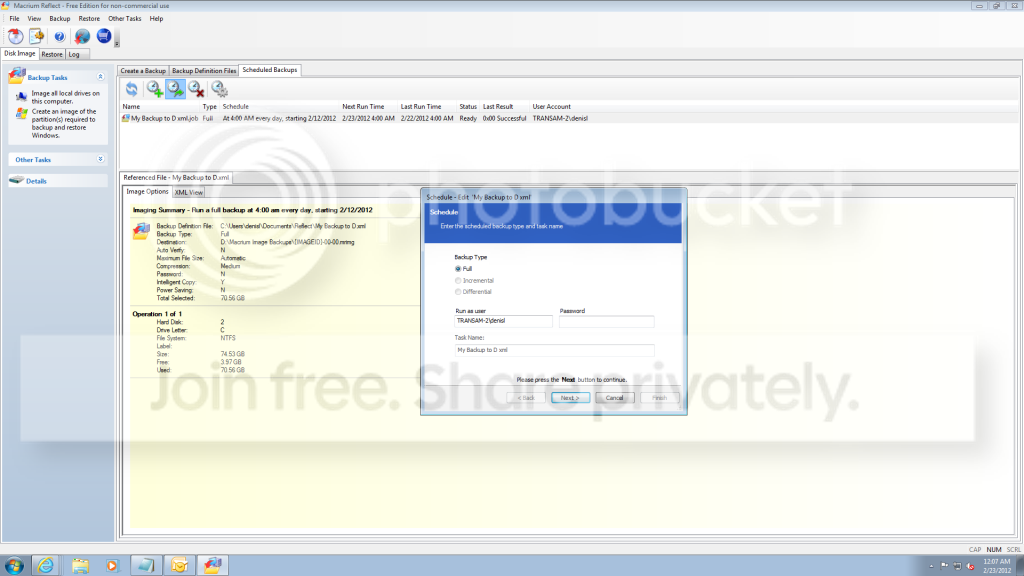Open the File menu
This screenshot has height=576, width=1024.
pyautogui.click(x=14, y=18)
